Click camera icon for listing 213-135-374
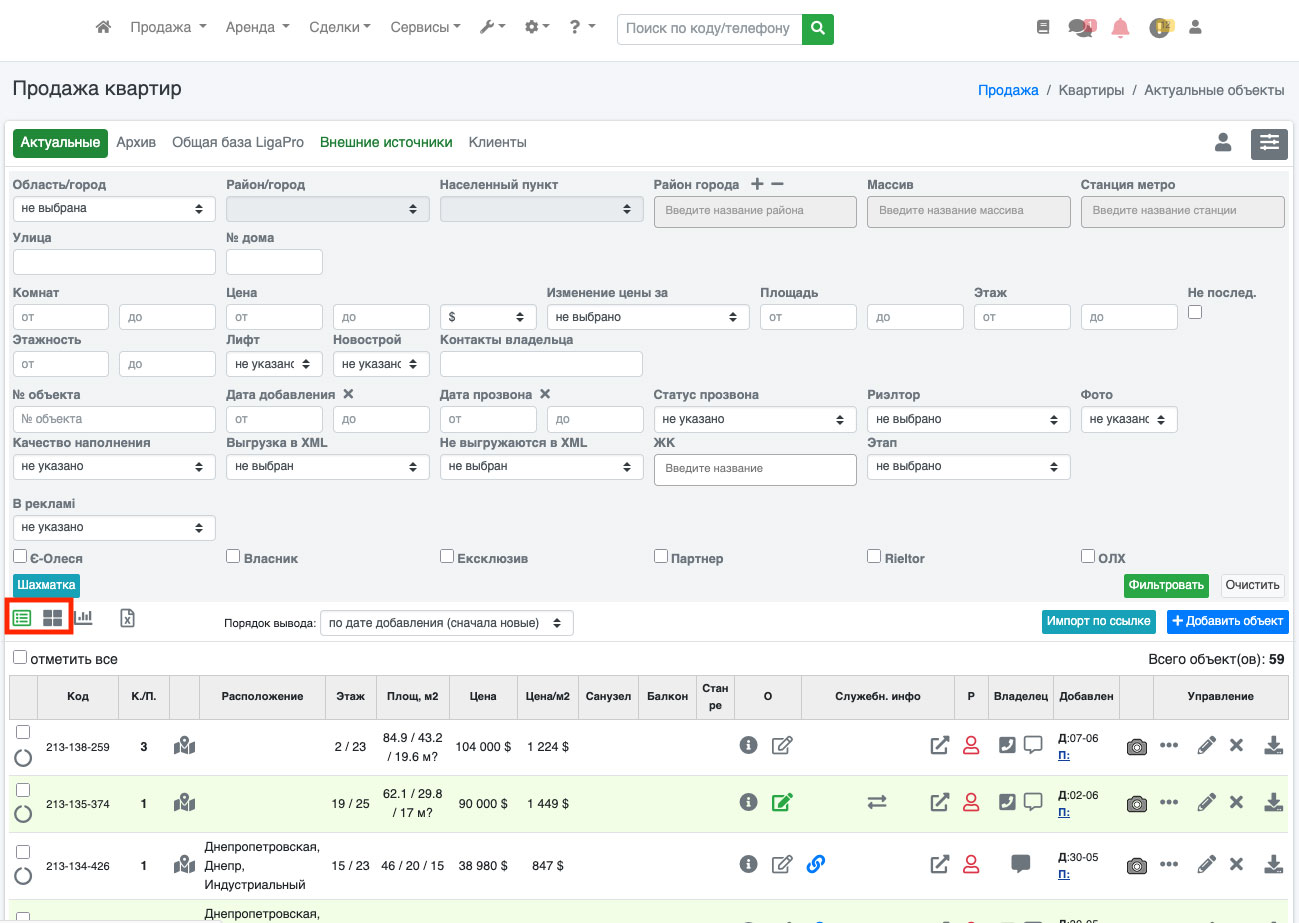This screenshot has width=1299, height=923. click(1136, 803)
